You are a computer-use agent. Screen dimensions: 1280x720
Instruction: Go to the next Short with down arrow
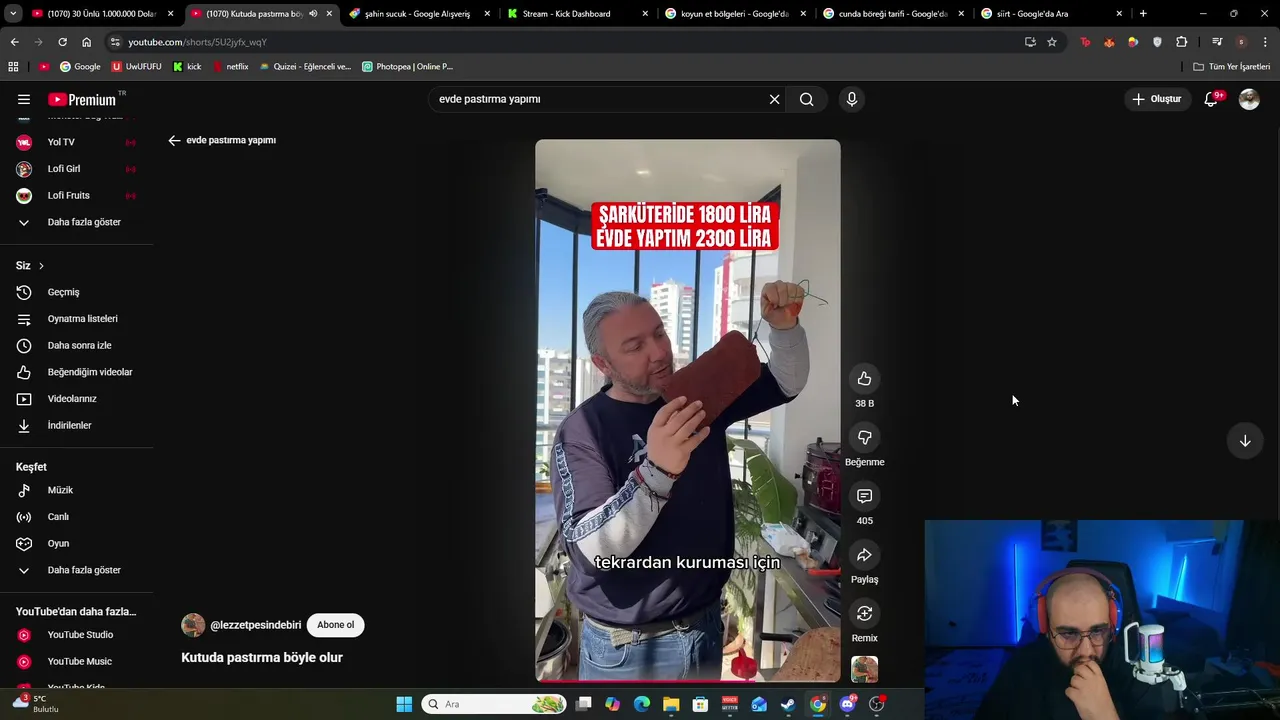(1245, 441)
